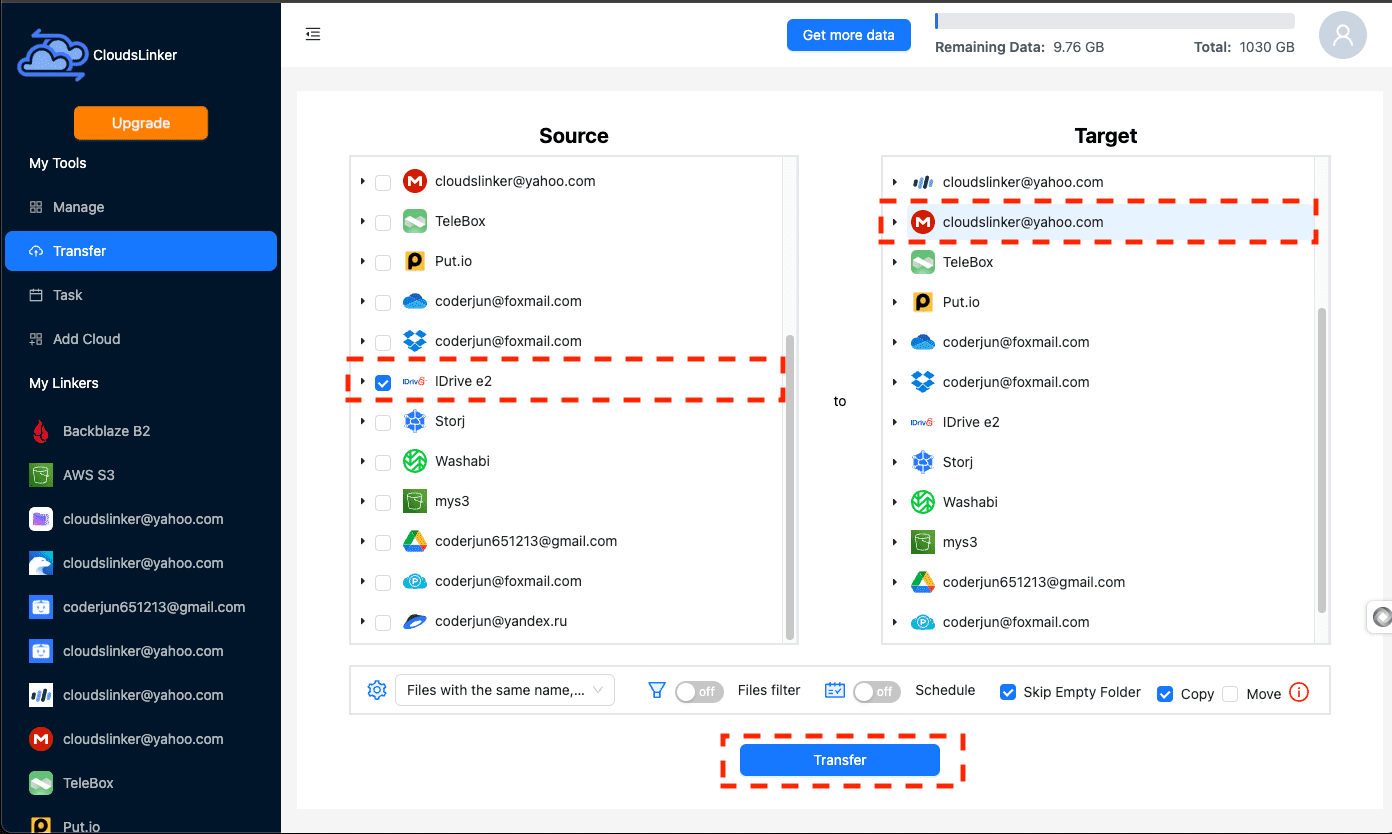Expand TeleBox in the Target tree
This screenshot has width=1392, height=834.
(895, 262)
